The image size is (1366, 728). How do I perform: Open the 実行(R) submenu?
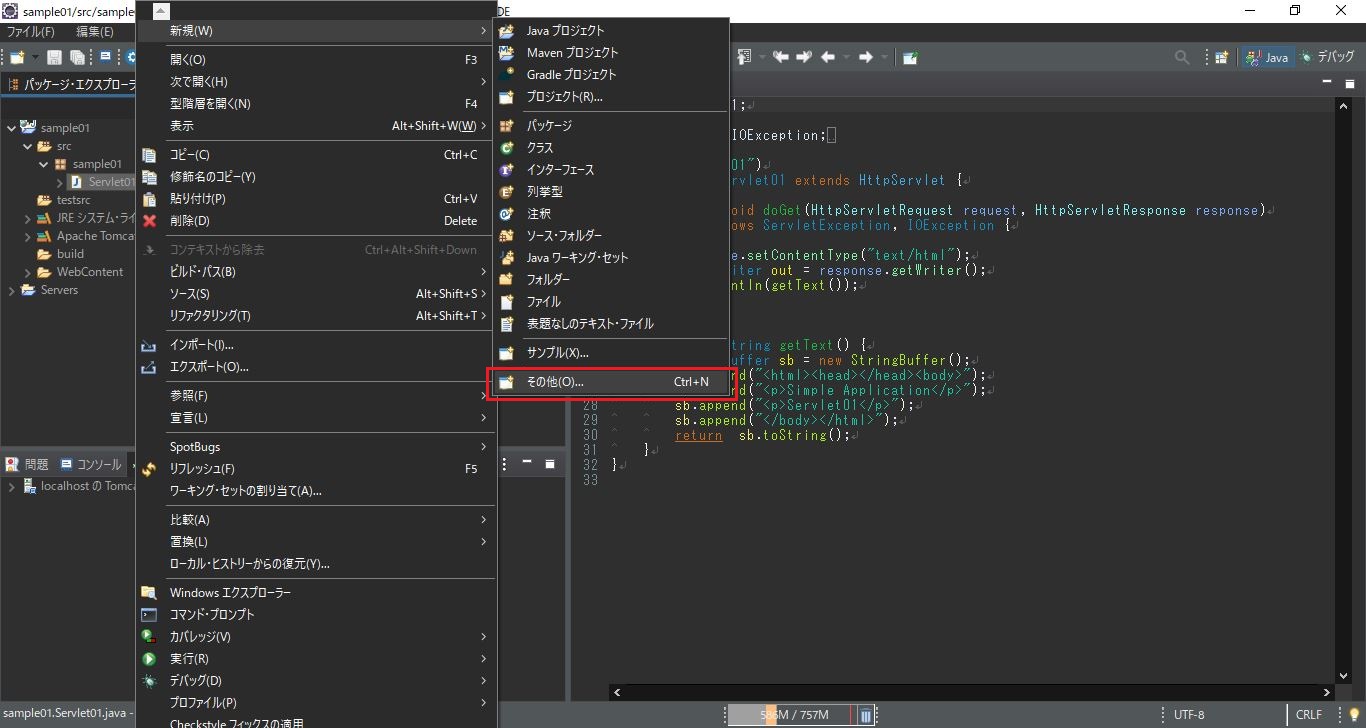pyautogui.click(x=316, y=659)
